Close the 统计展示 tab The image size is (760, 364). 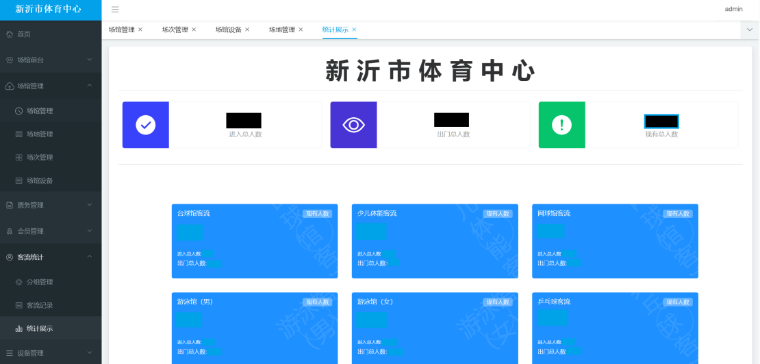(354, 30)
